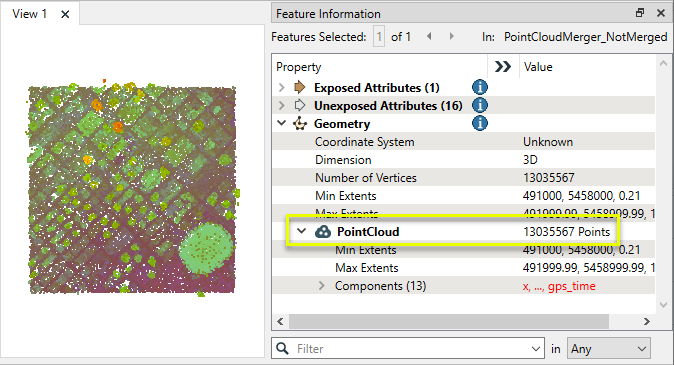The height and width of the screenshot is (365, 674).
Task: Open the Filter history dropdown arrow
Action: click(536, 349)
